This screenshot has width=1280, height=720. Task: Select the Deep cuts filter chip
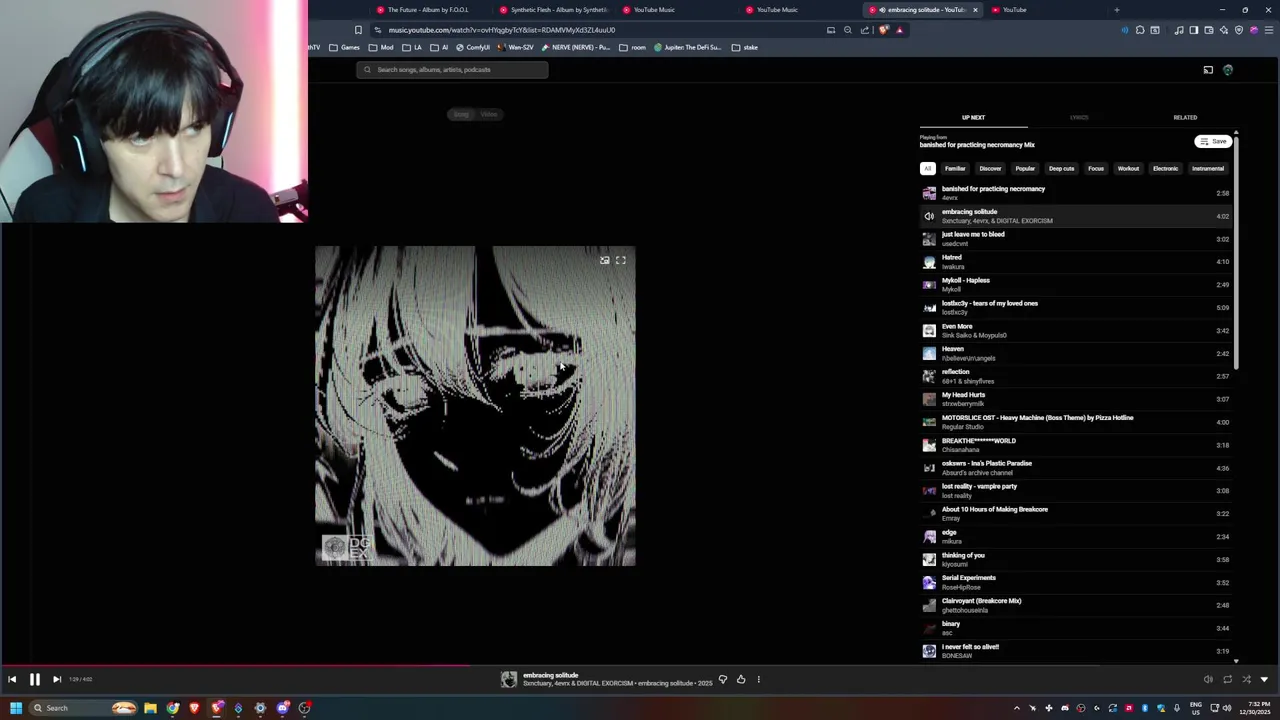[x=1061, y=168]
